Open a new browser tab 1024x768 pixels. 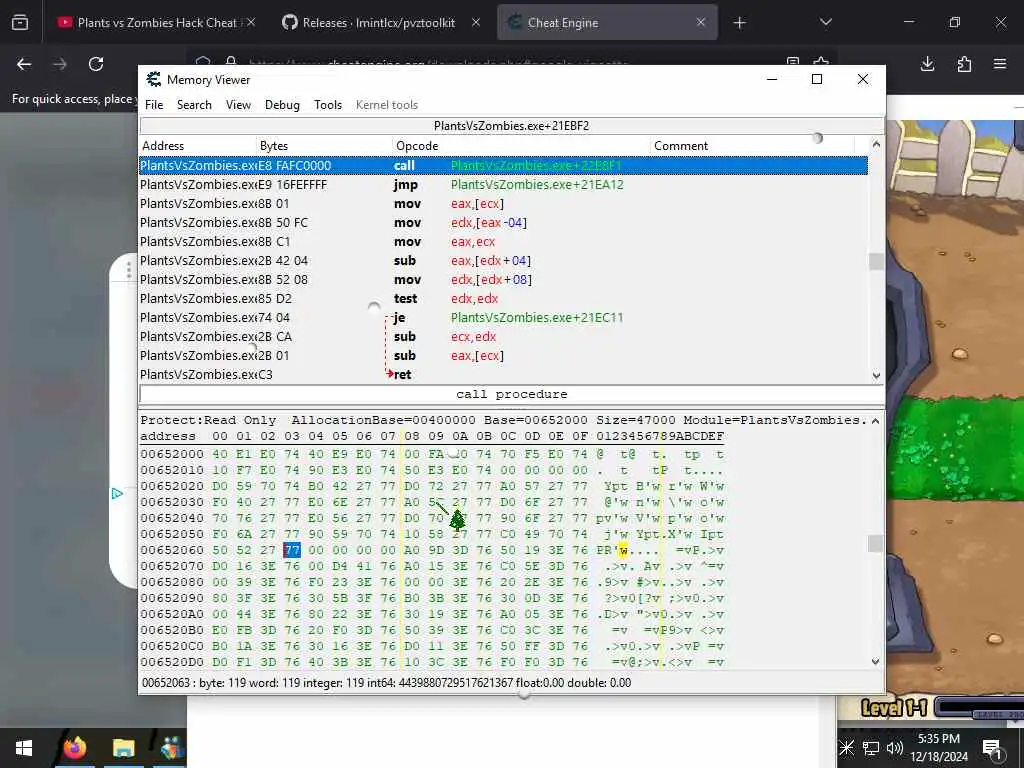tap(739, 23)
